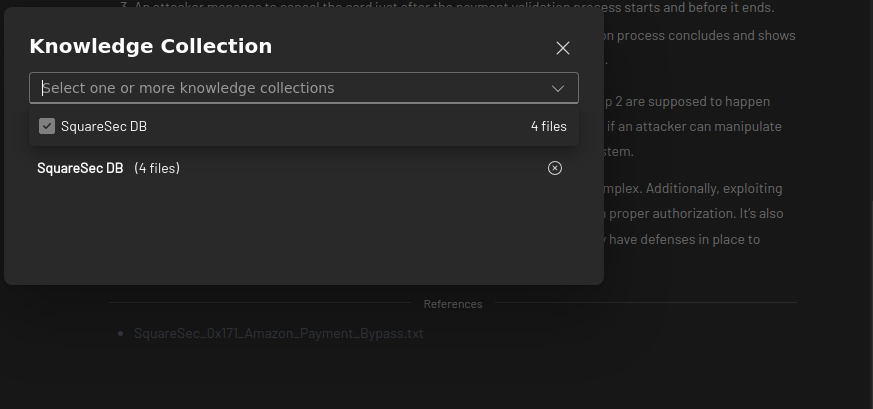
Task: Click the bullet before the reference file
Action: [x=120, y=333]
